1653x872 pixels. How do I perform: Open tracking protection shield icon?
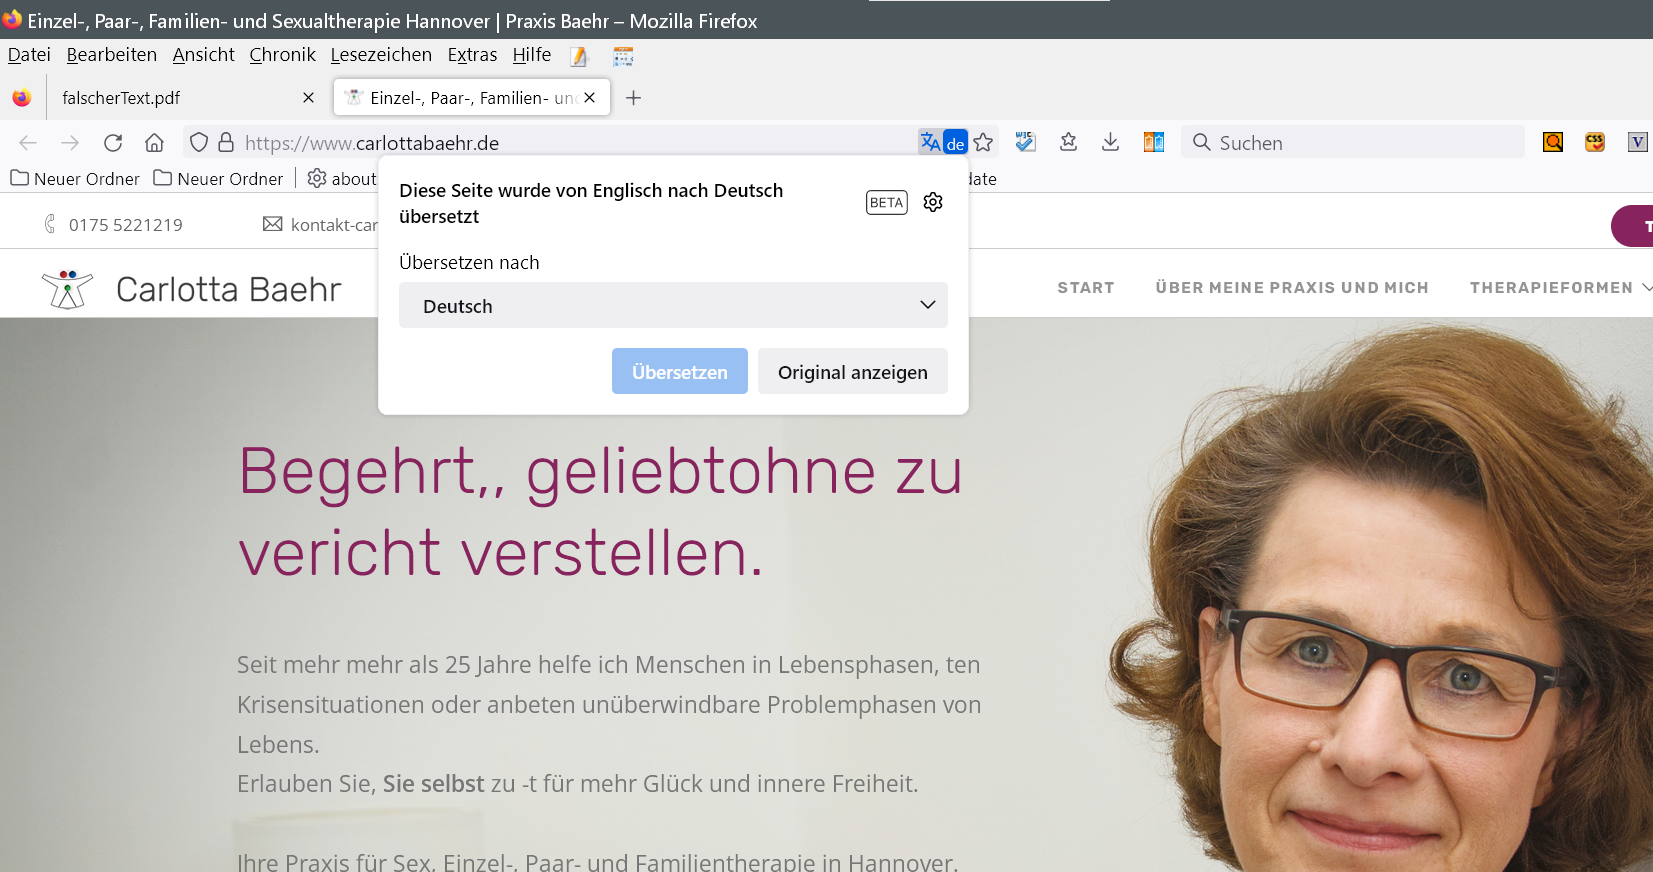(199, 143)
